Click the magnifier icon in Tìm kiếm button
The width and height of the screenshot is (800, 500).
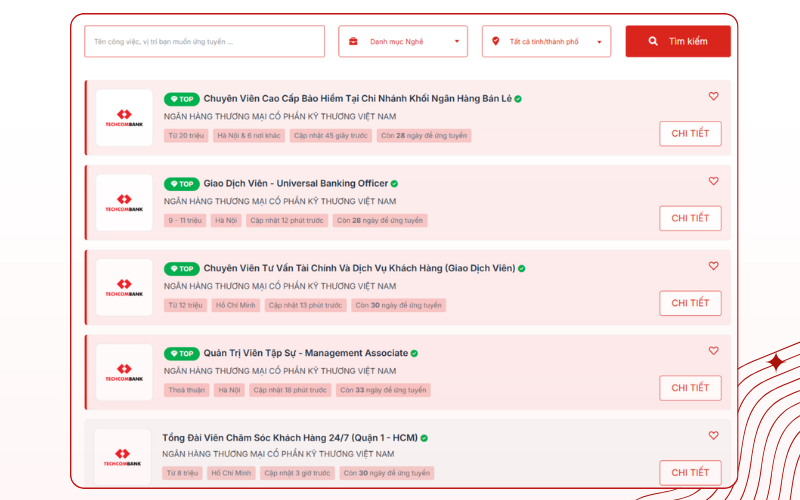click(x=653, y=41)
